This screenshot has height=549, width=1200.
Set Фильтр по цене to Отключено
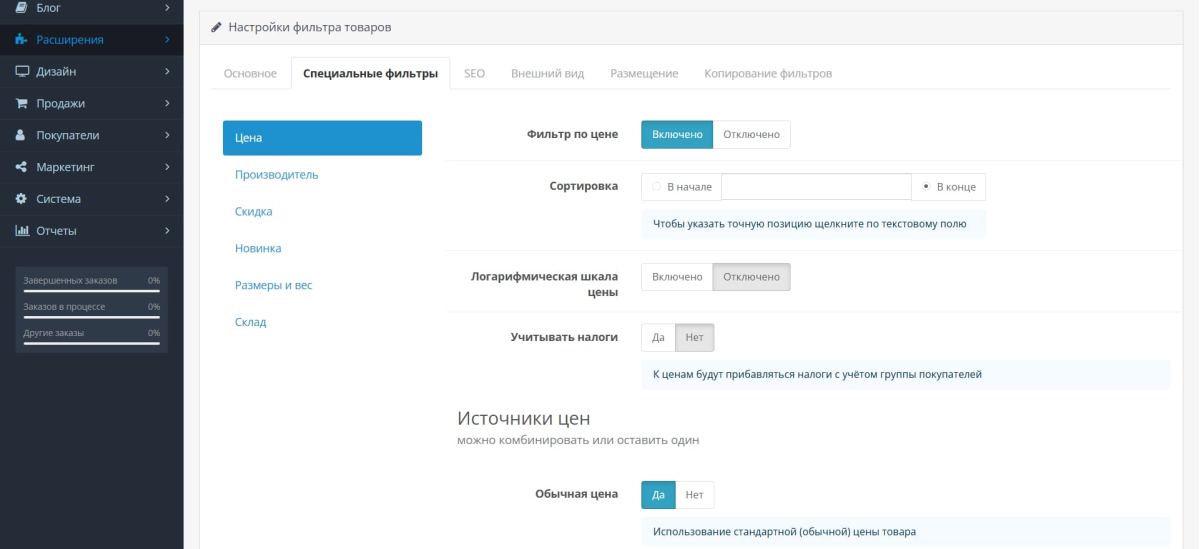[751, 135]
